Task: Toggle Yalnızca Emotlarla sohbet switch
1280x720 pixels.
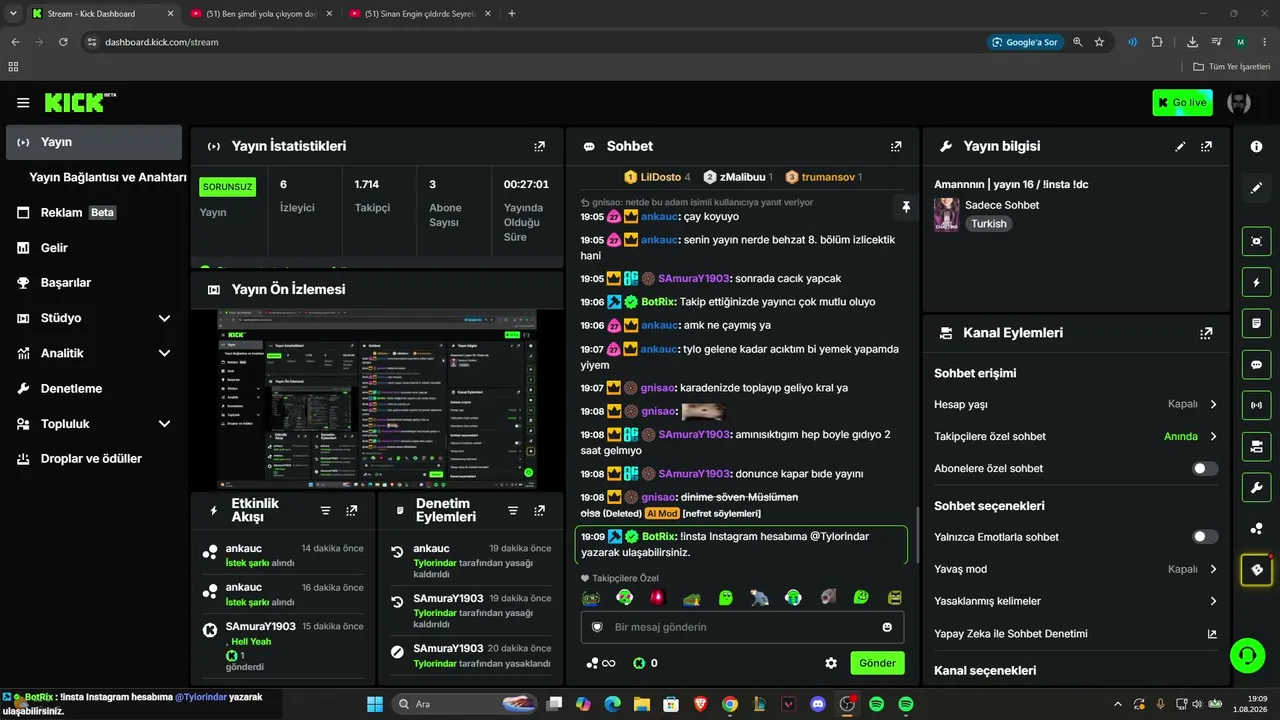Action: pos(1205,537)
